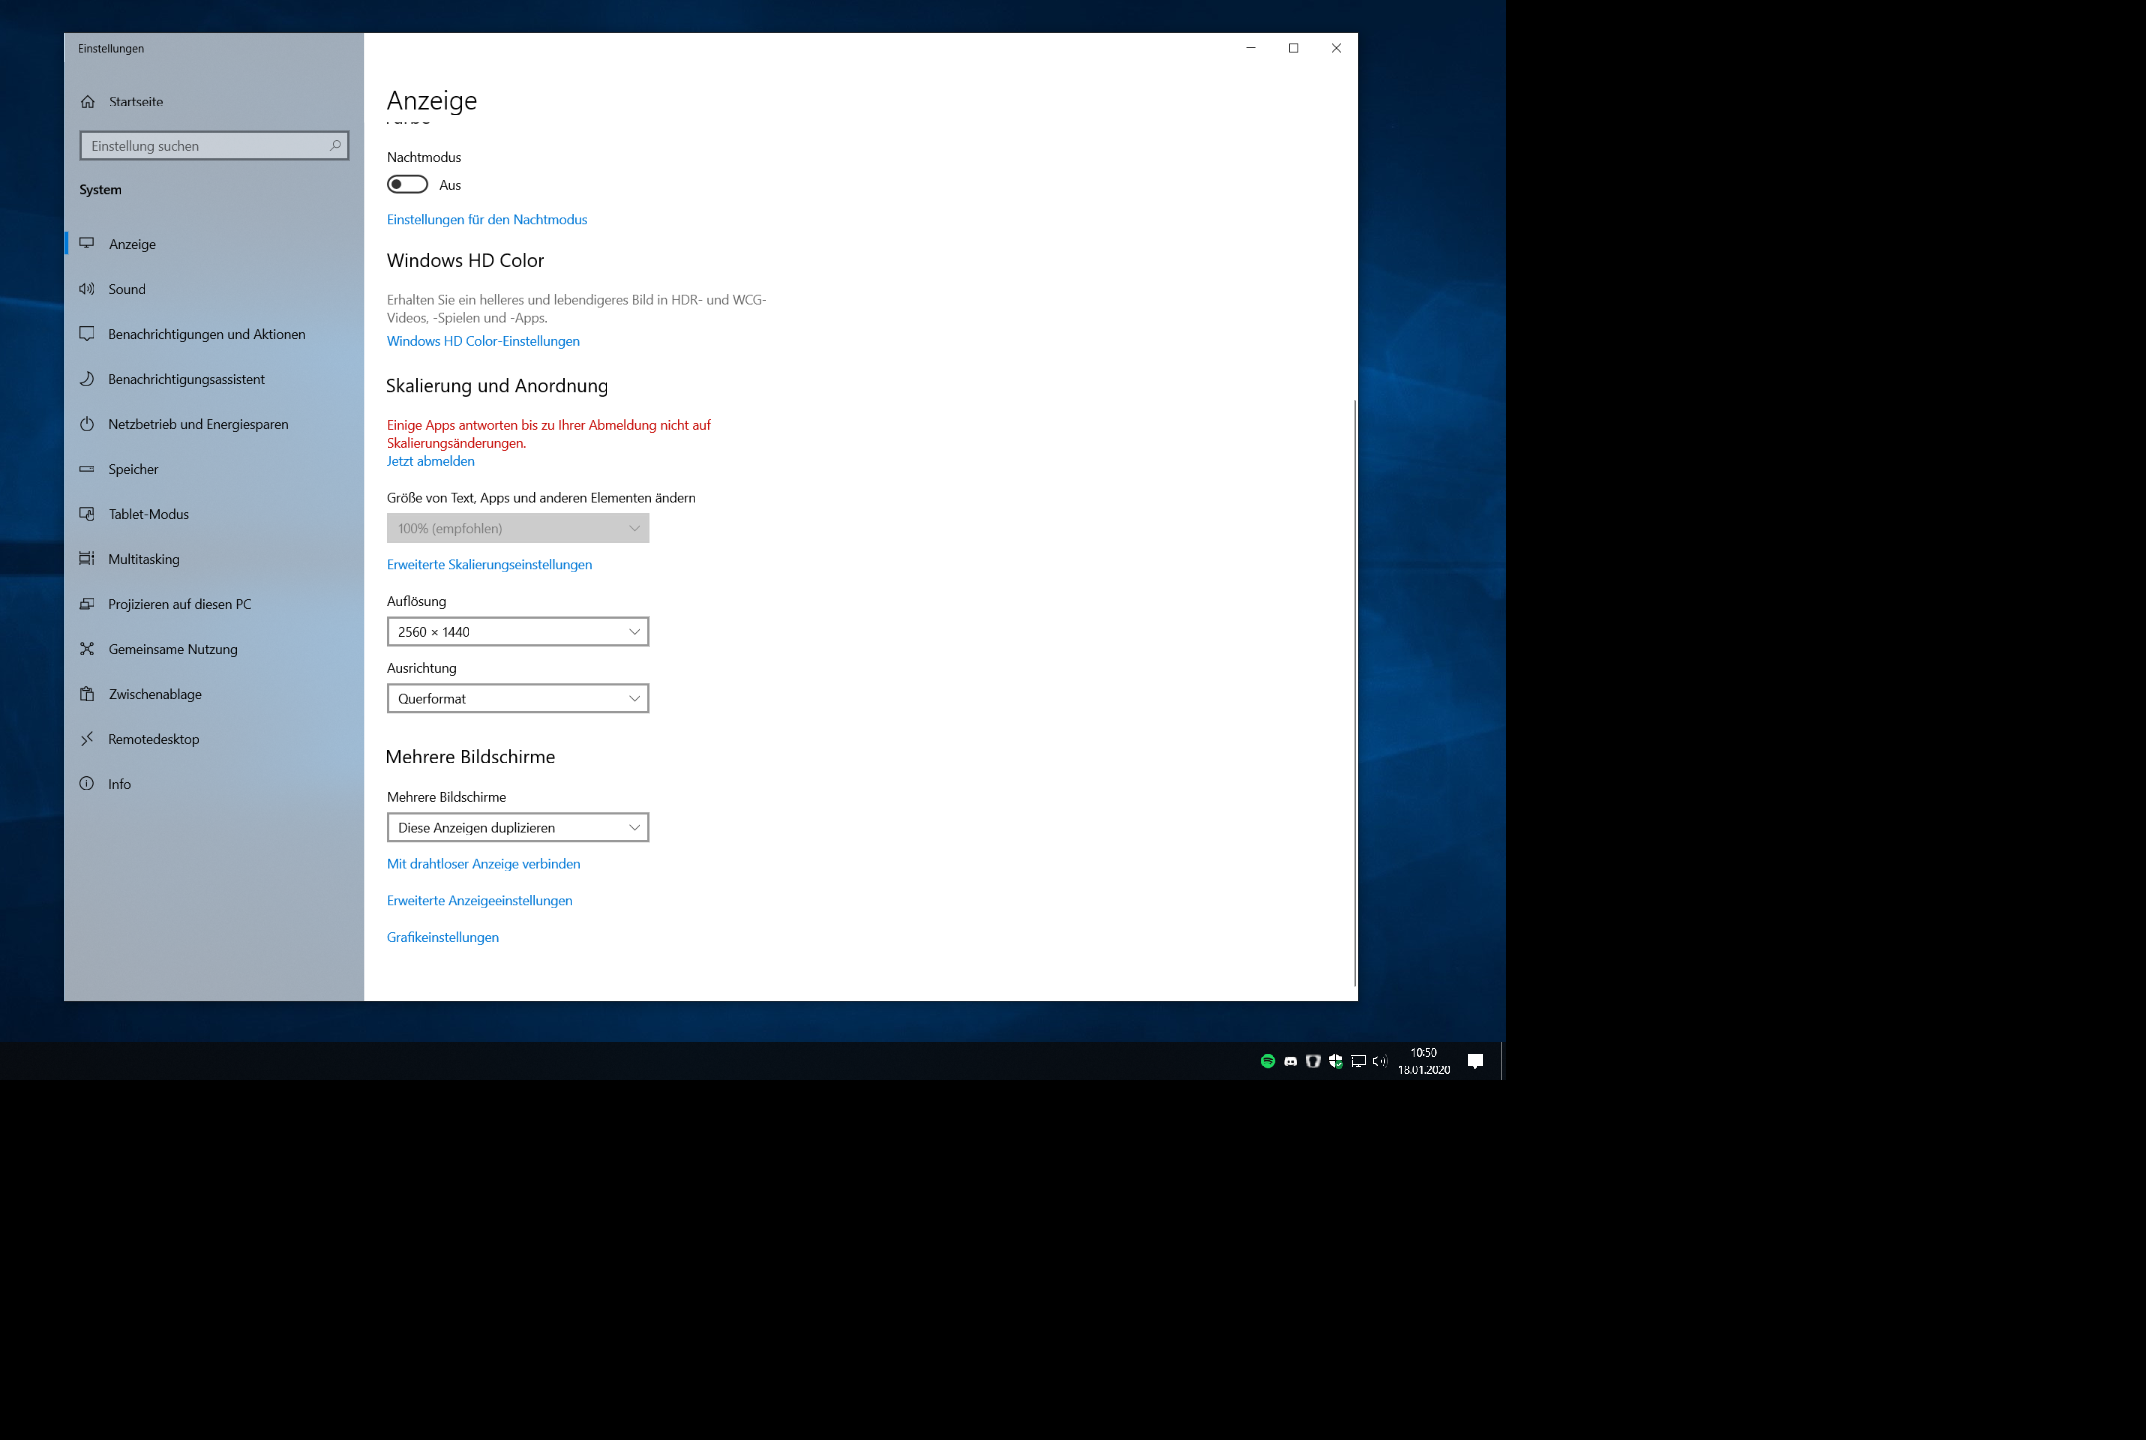This screenshot has height=1440, width=2146.
Task: Switch to the Tablet-Modus settings page
Action: pyautogui.click(x=148, y=514)
